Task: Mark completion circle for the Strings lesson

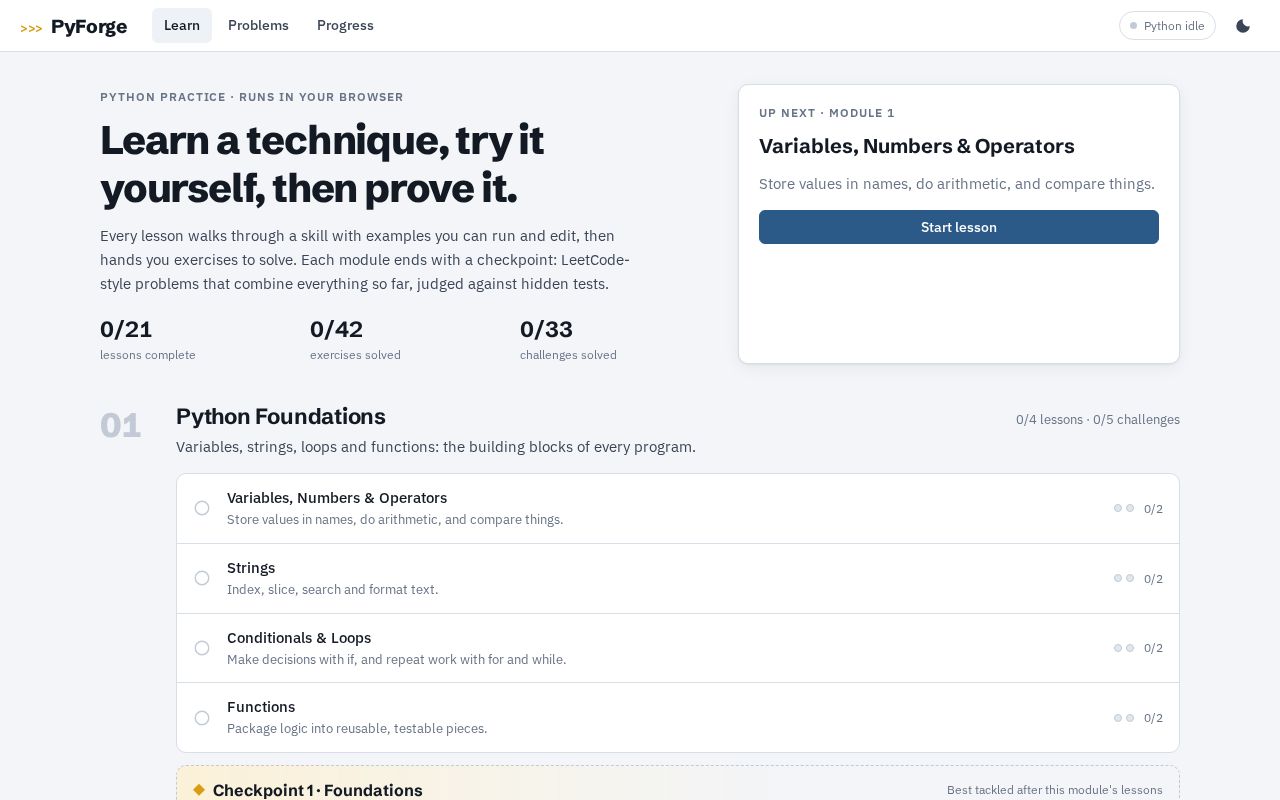Action: (202, 578)
